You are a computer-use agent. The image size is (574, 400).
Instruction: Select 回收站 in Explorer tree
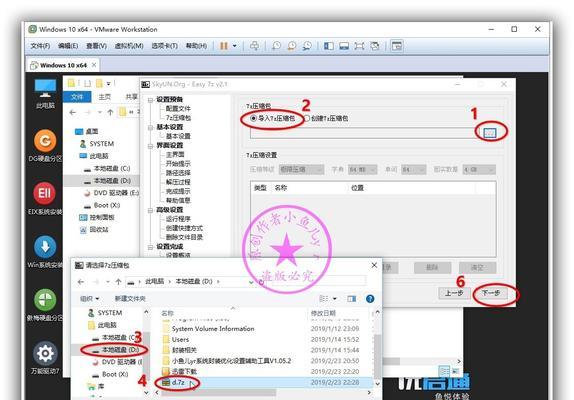(94, 229)
